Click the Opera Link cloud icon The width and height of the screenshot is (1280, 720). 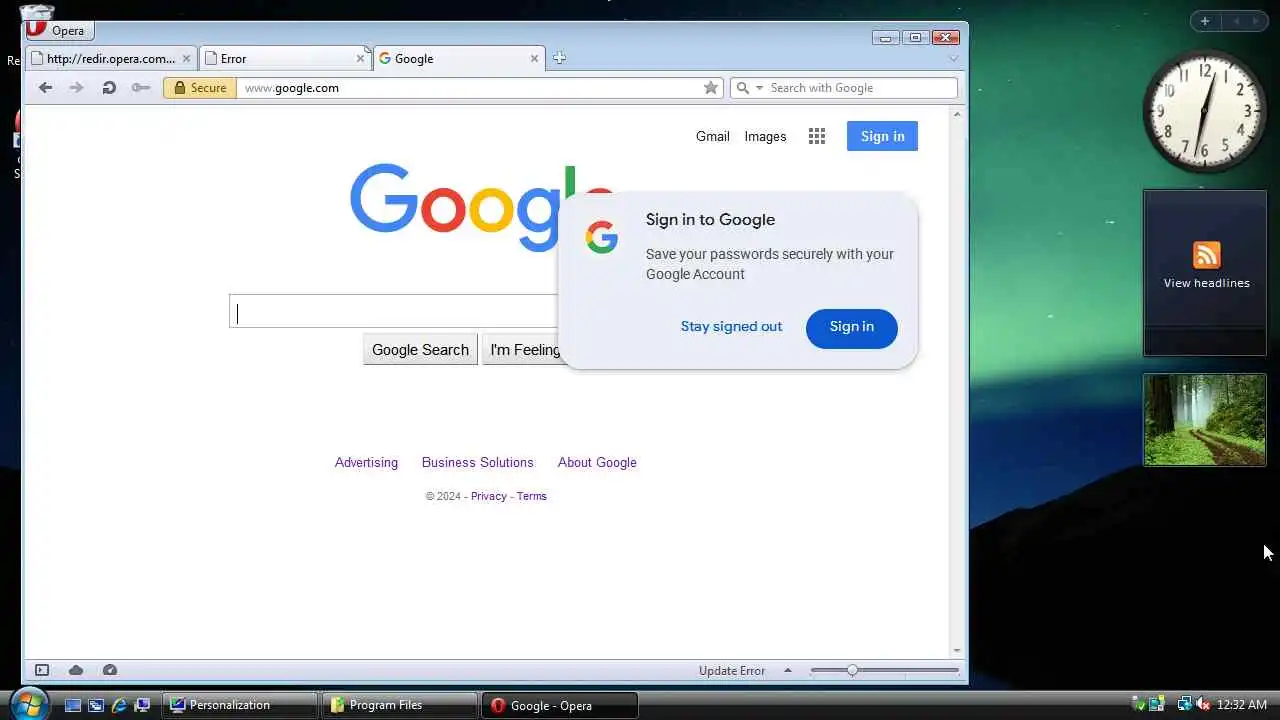[76, 670]
